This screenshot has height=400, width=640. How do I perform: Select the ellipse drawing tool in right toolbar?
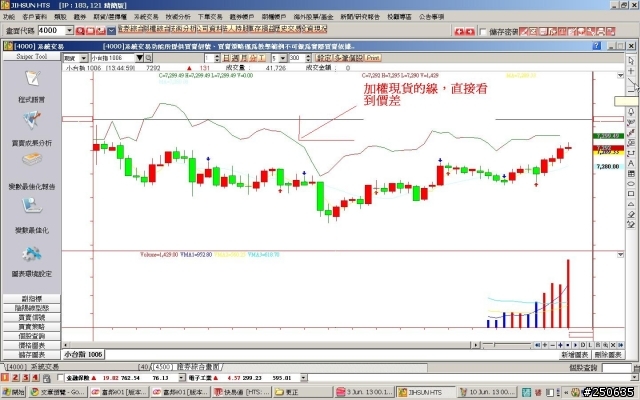click(x=631, y=184)
